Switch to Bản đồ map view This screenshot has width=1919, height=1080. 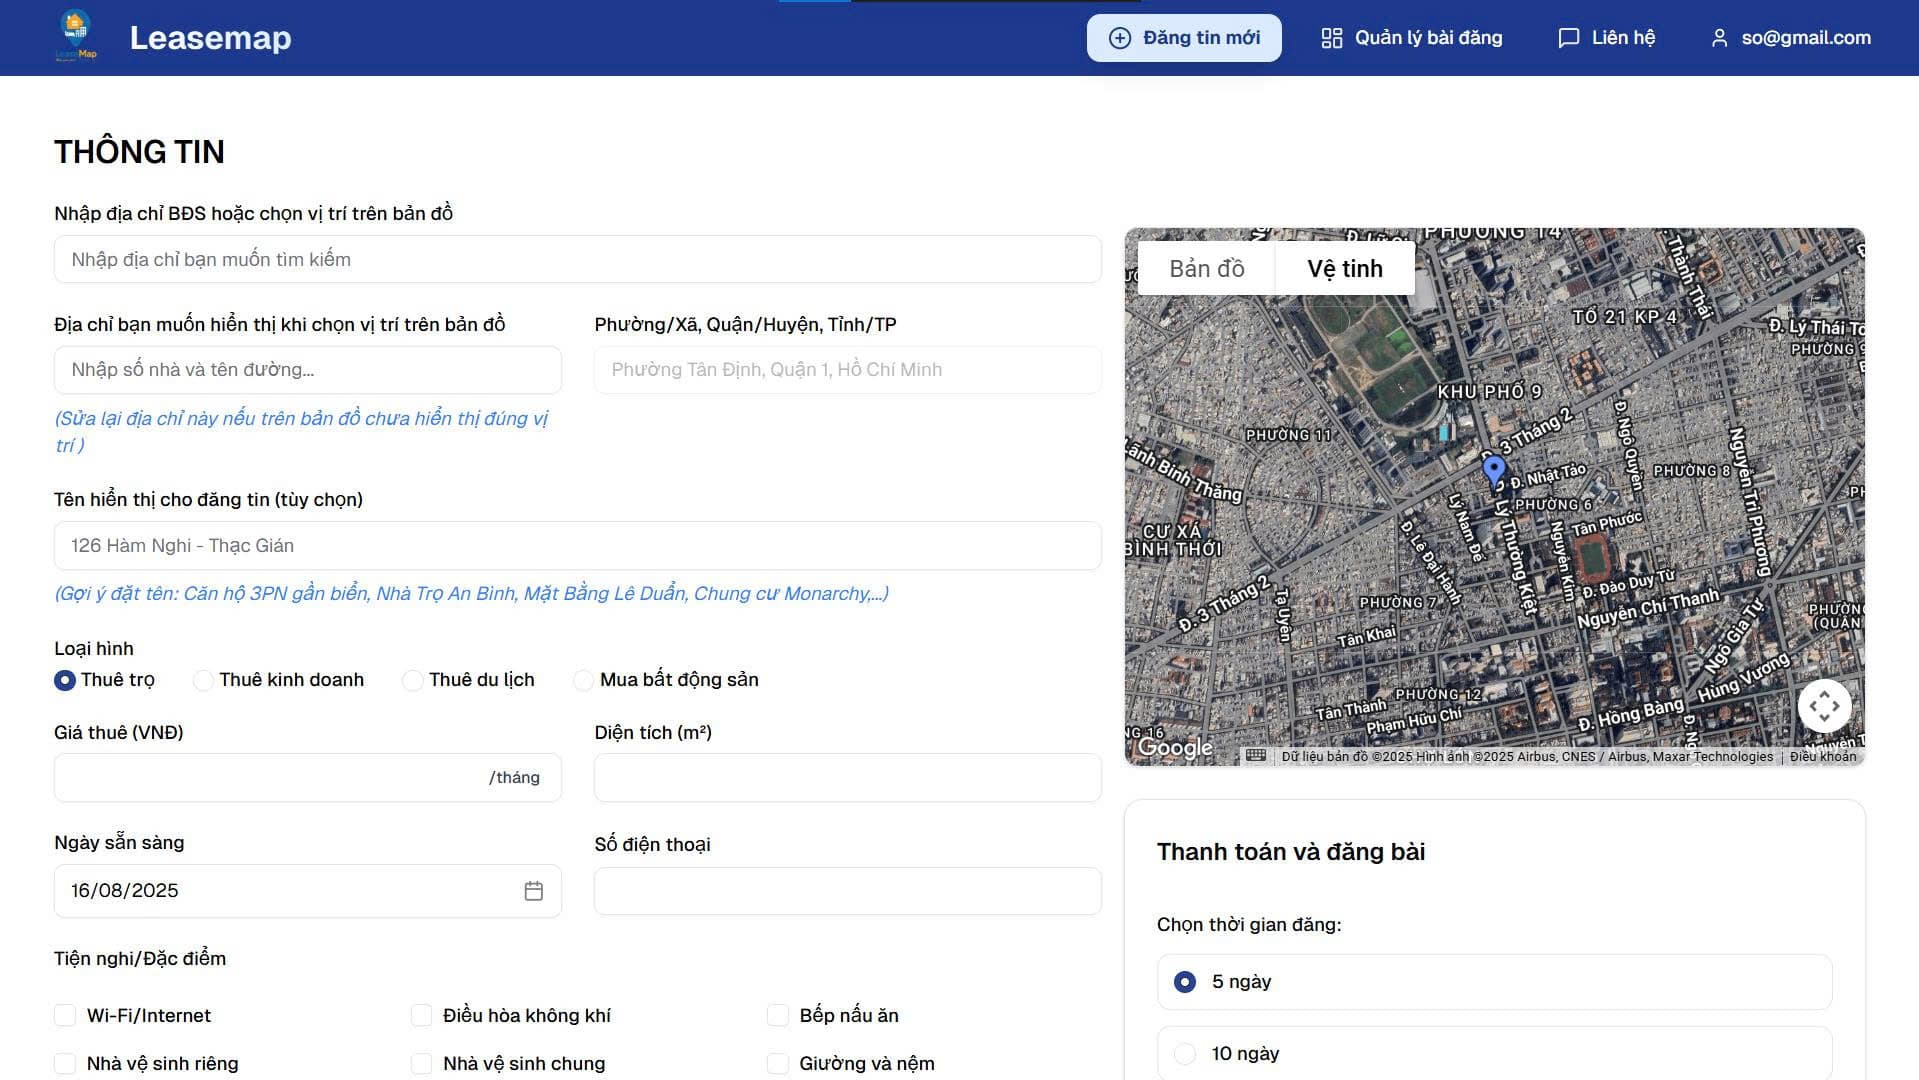[x=1206, y=268]
